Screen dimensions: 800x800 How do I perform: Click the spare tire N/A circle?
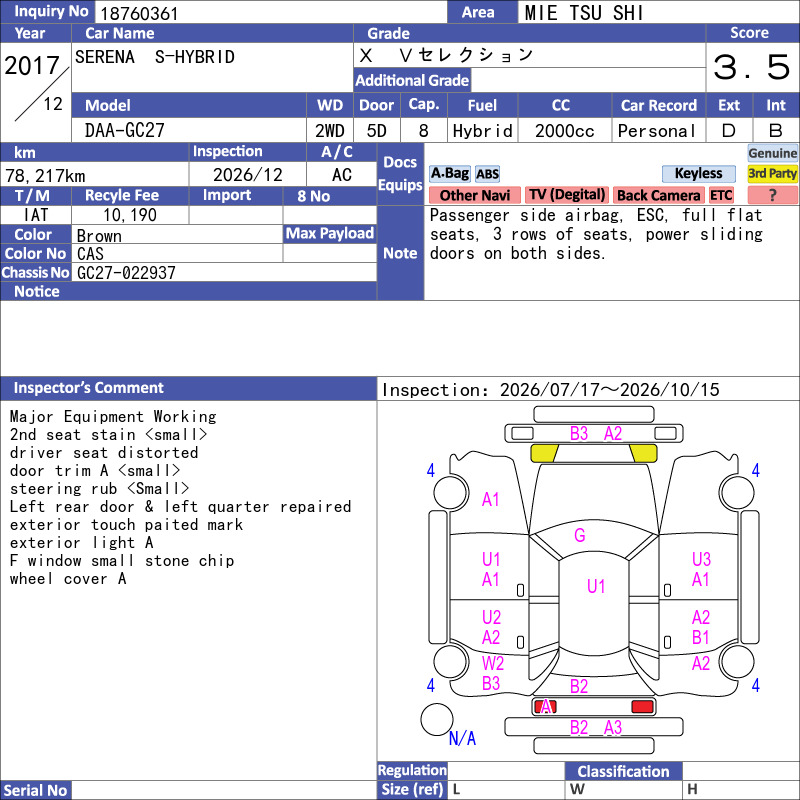pyautogui.click(x=437, y=719)
